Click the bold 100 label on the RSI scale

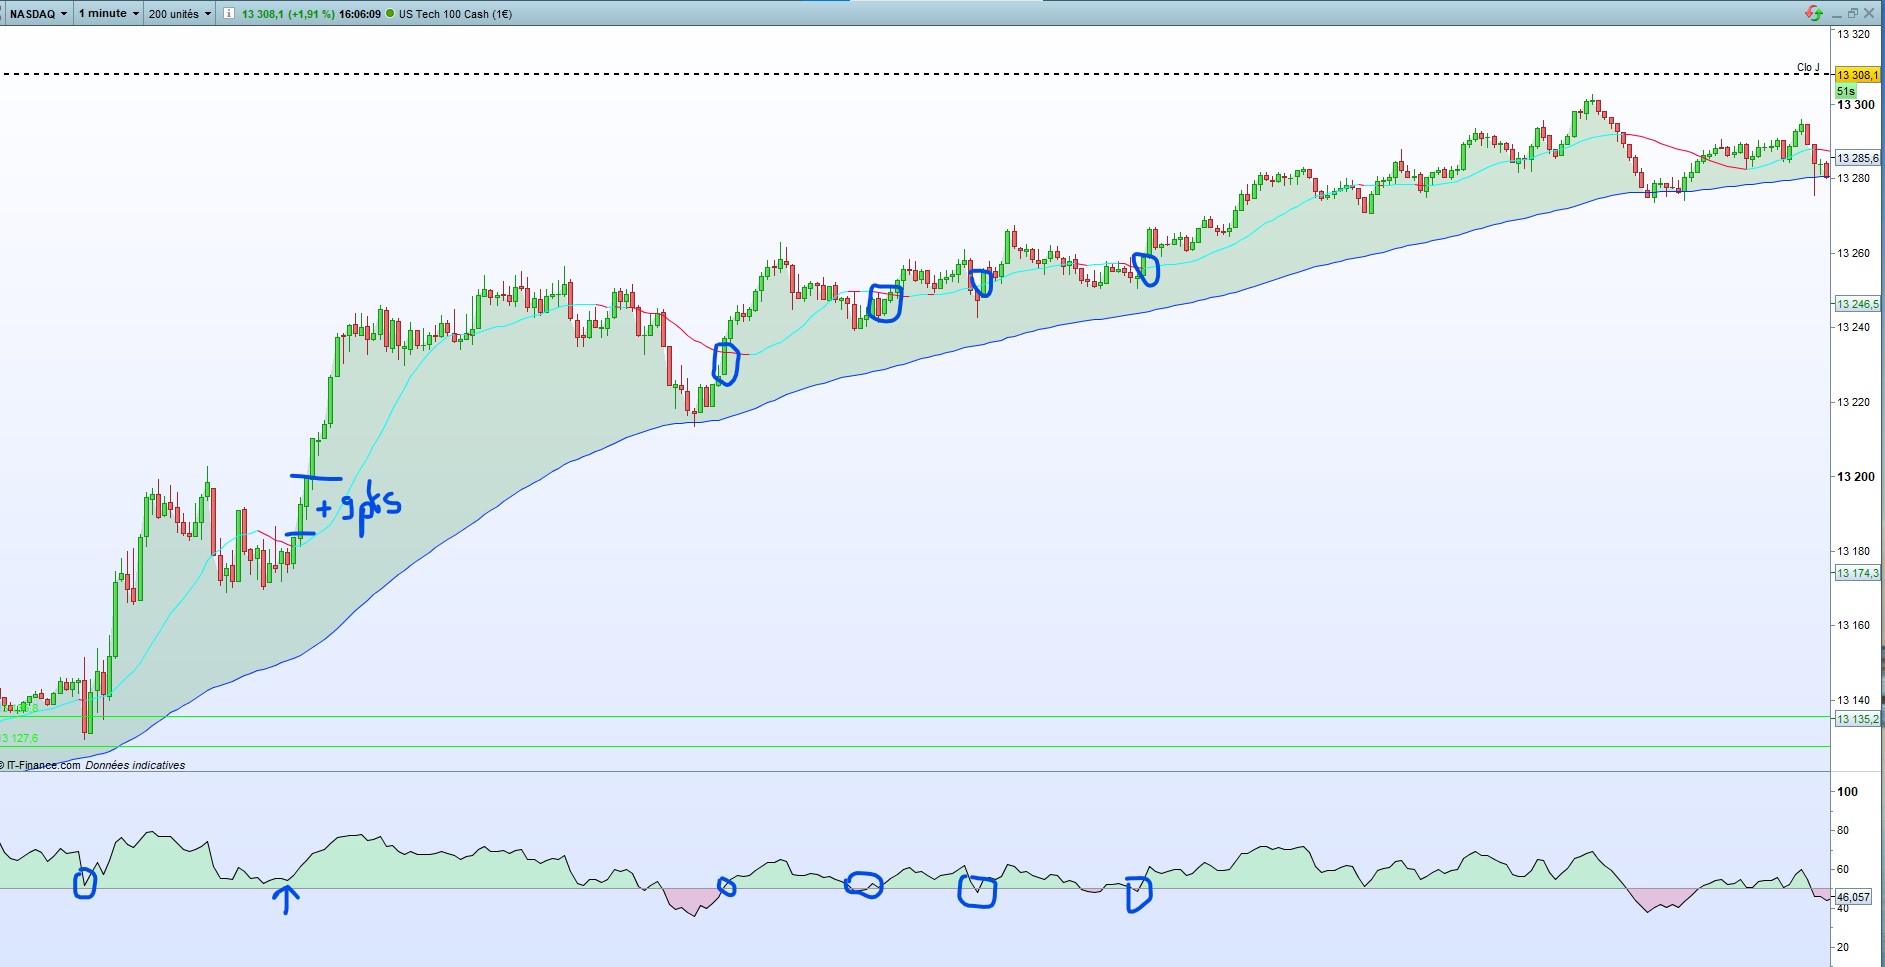pyautogui.click(x=1847, y=791)
